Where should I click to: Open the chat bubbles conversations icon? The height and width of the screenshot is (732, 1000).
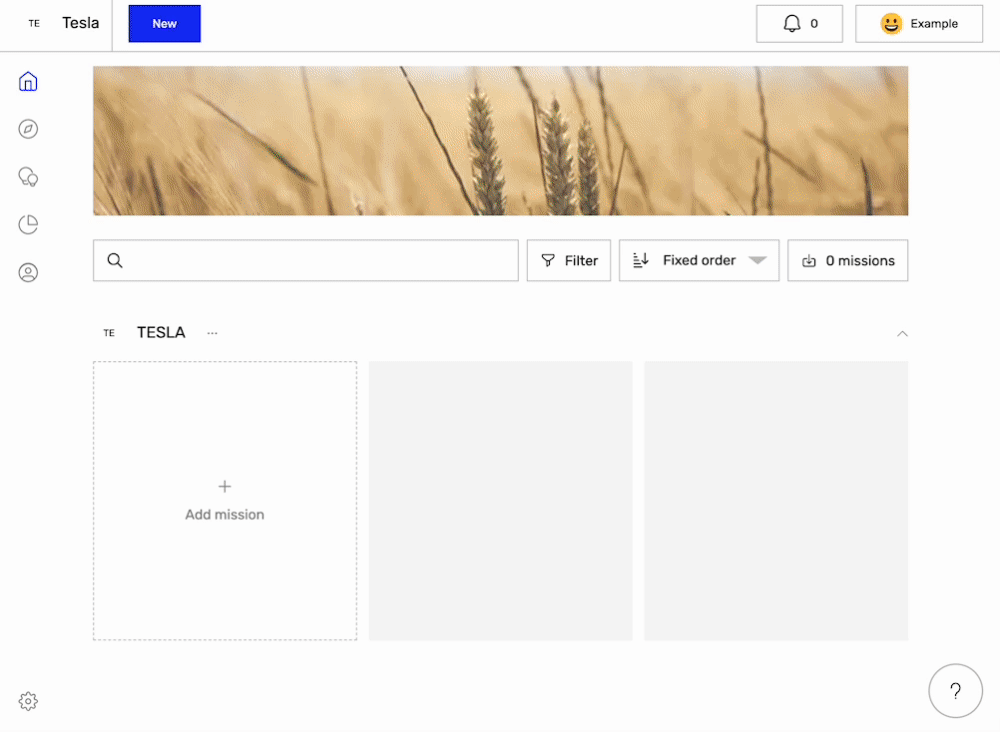(28, 177)
